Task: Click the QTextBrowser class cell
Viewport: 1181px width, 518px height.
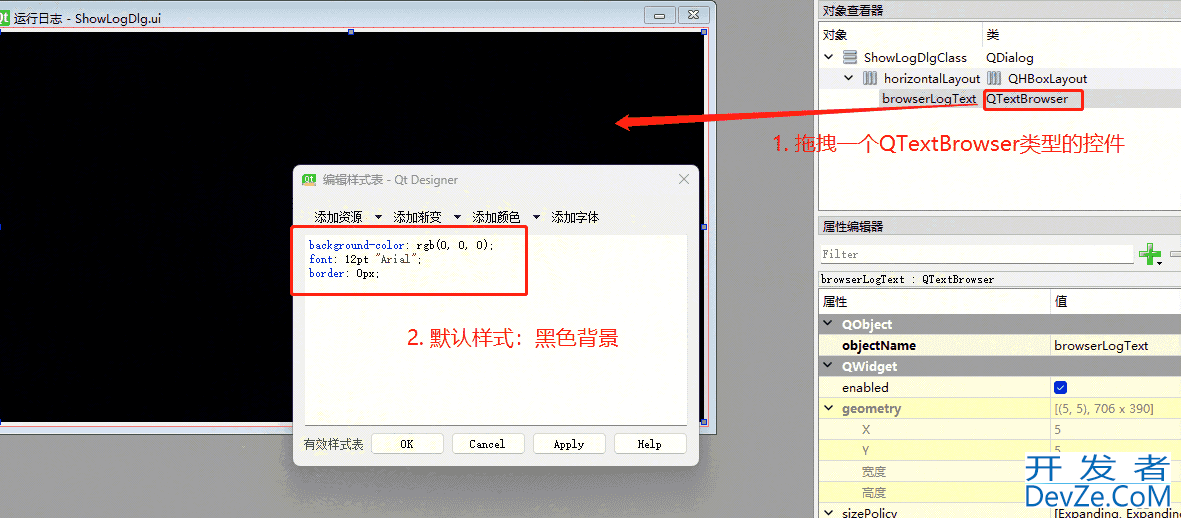Action: click(x=1027, y=99)
